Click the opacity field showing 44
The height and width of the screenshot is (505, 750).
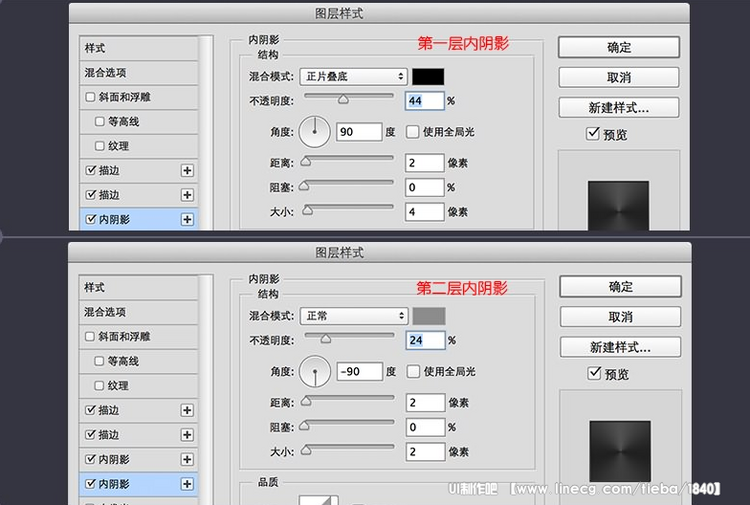(x=425, y=101)
